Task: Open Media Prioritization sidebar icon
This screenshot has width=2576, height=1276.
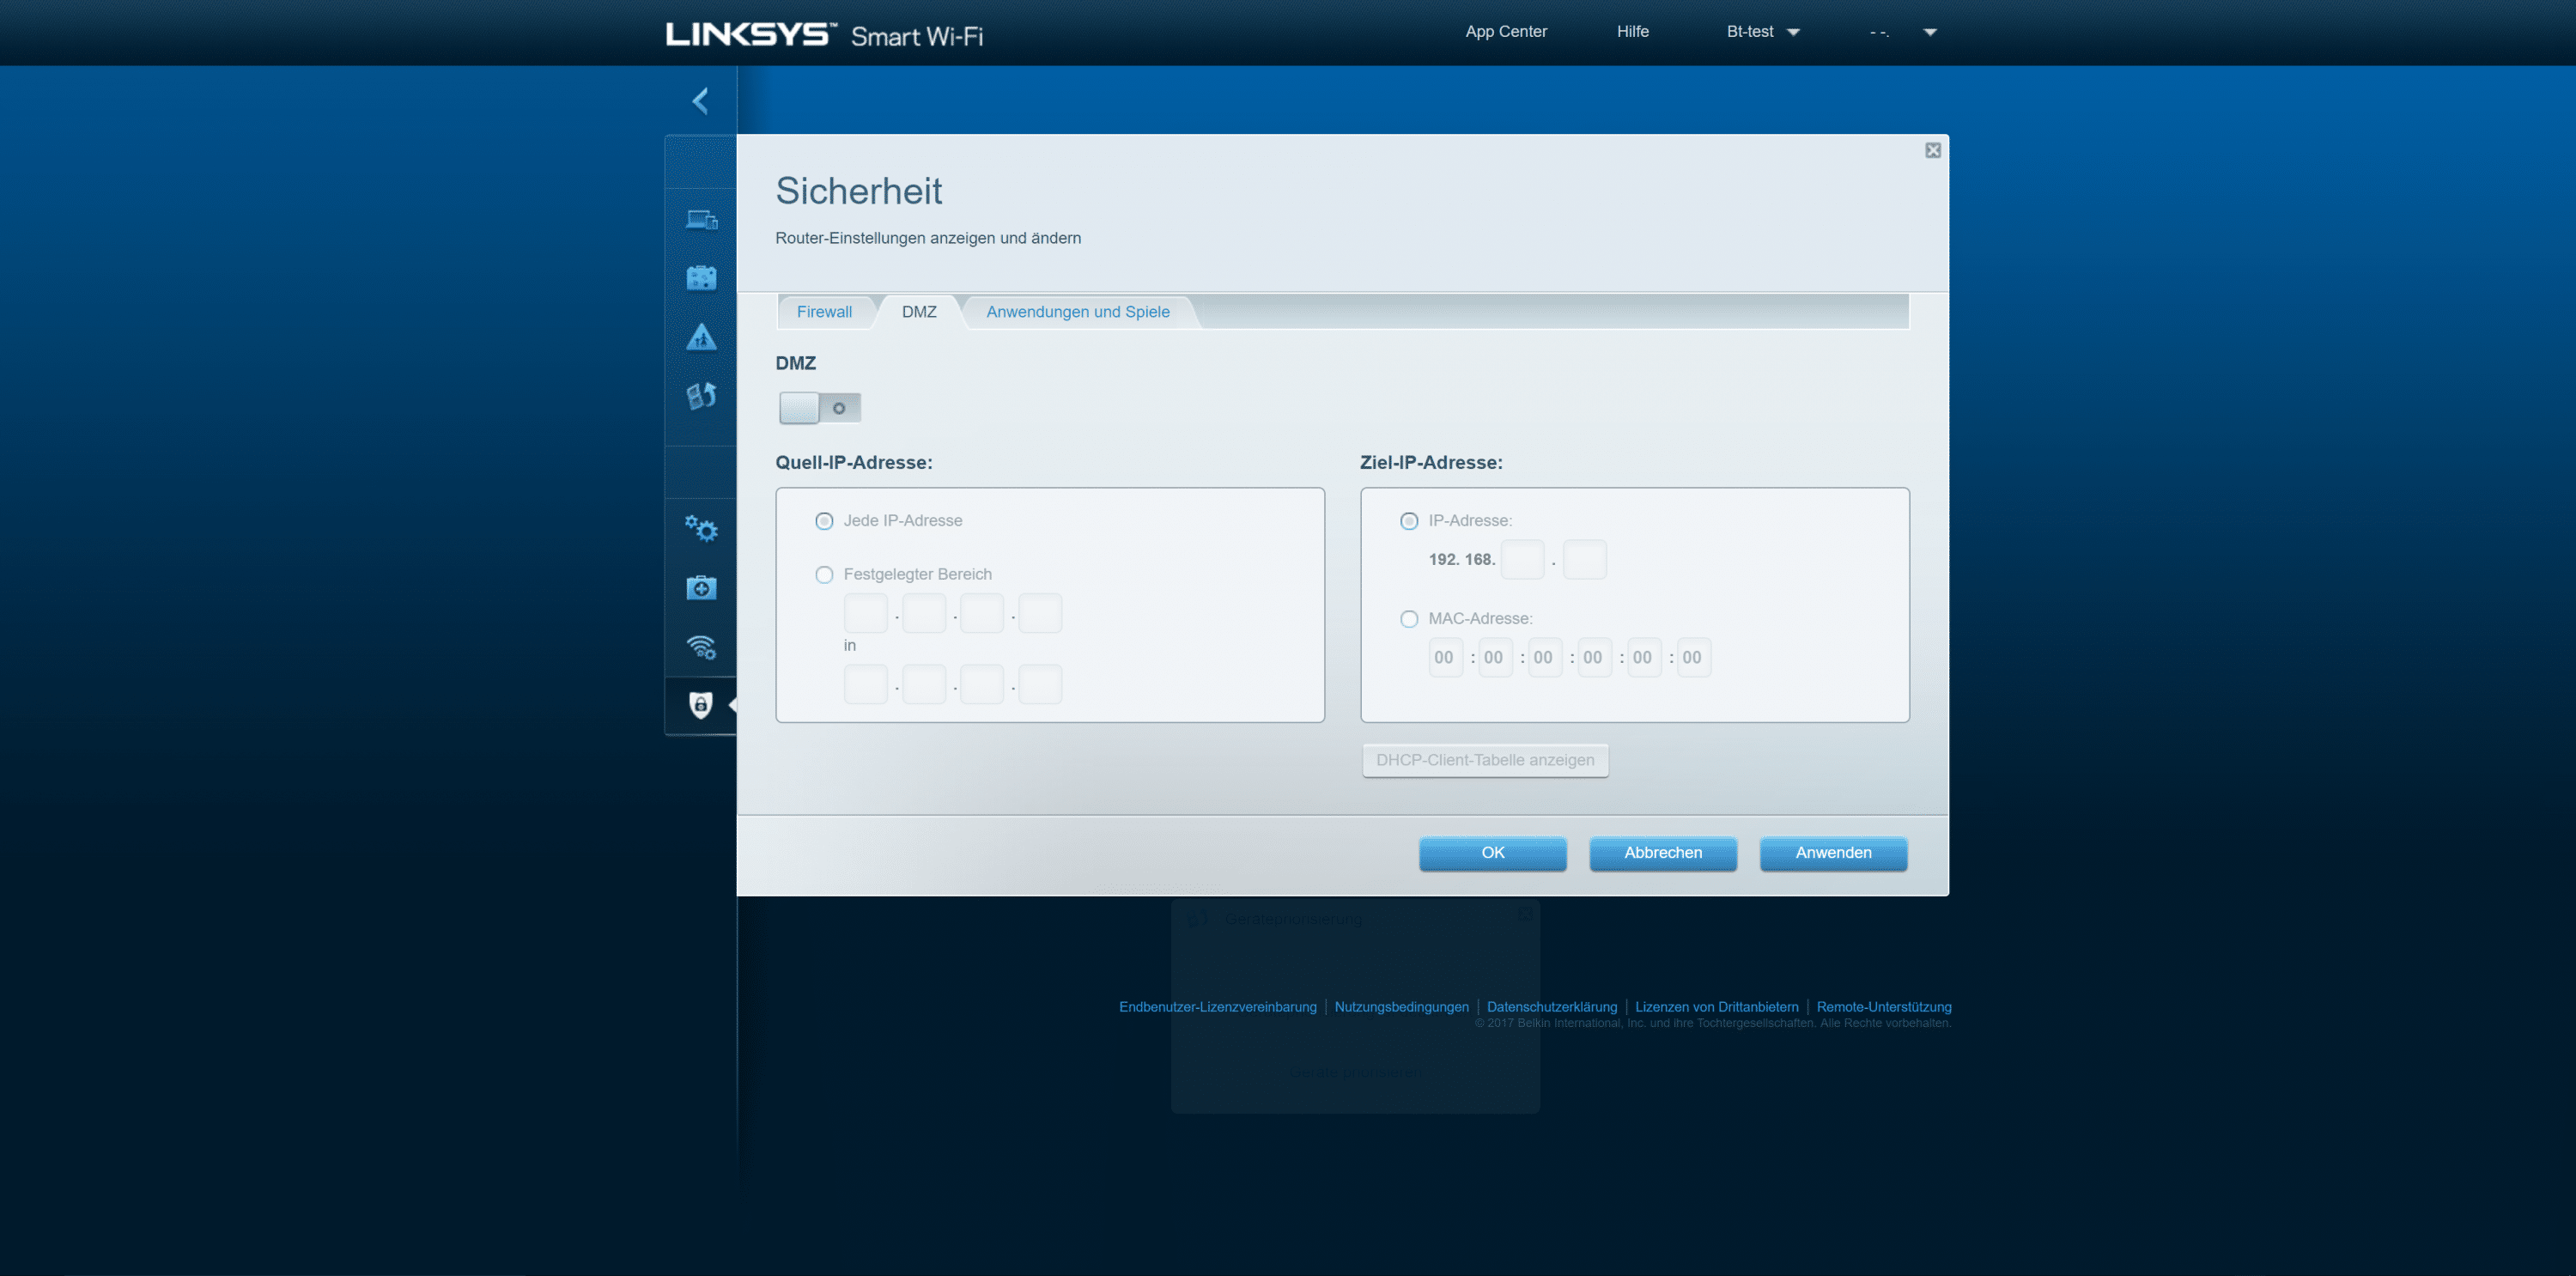Action: click(x=701, y=396)
